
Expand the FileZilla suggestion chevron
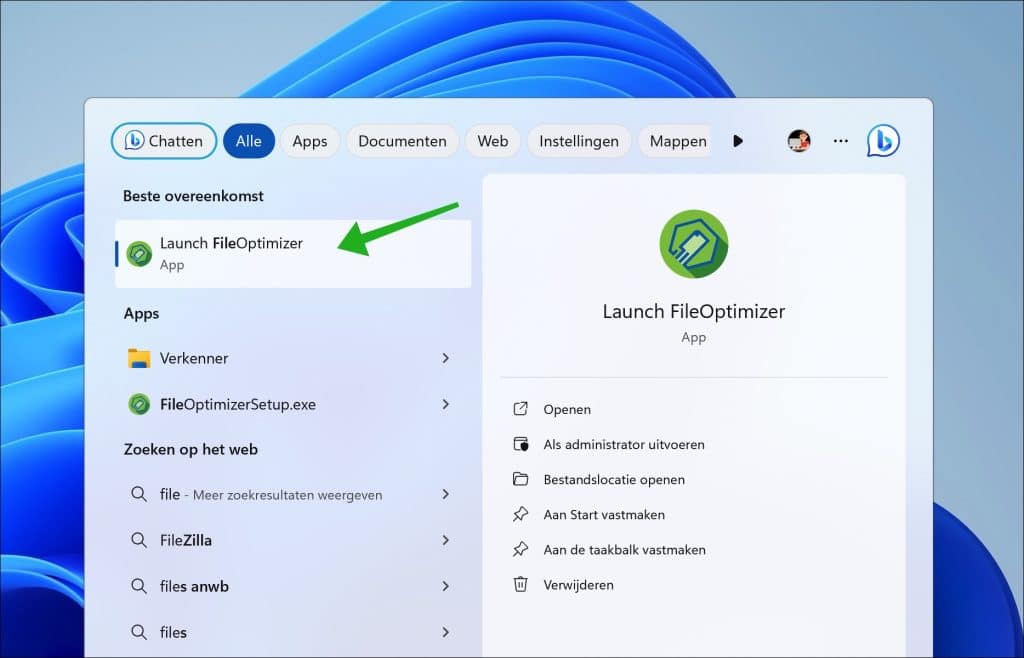(x=445, y=540)
